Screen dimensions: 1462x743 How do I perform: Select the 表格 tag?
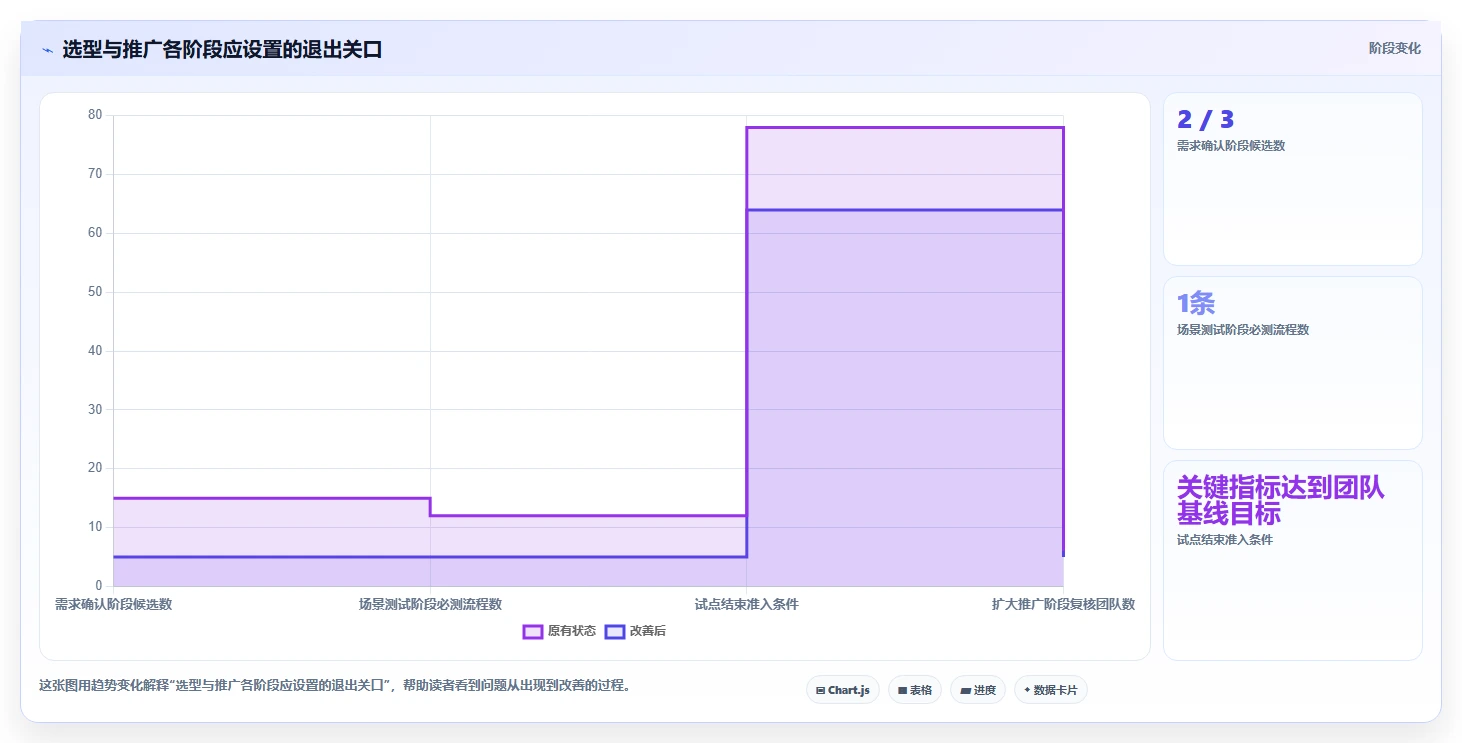click(x=915, y=690)
